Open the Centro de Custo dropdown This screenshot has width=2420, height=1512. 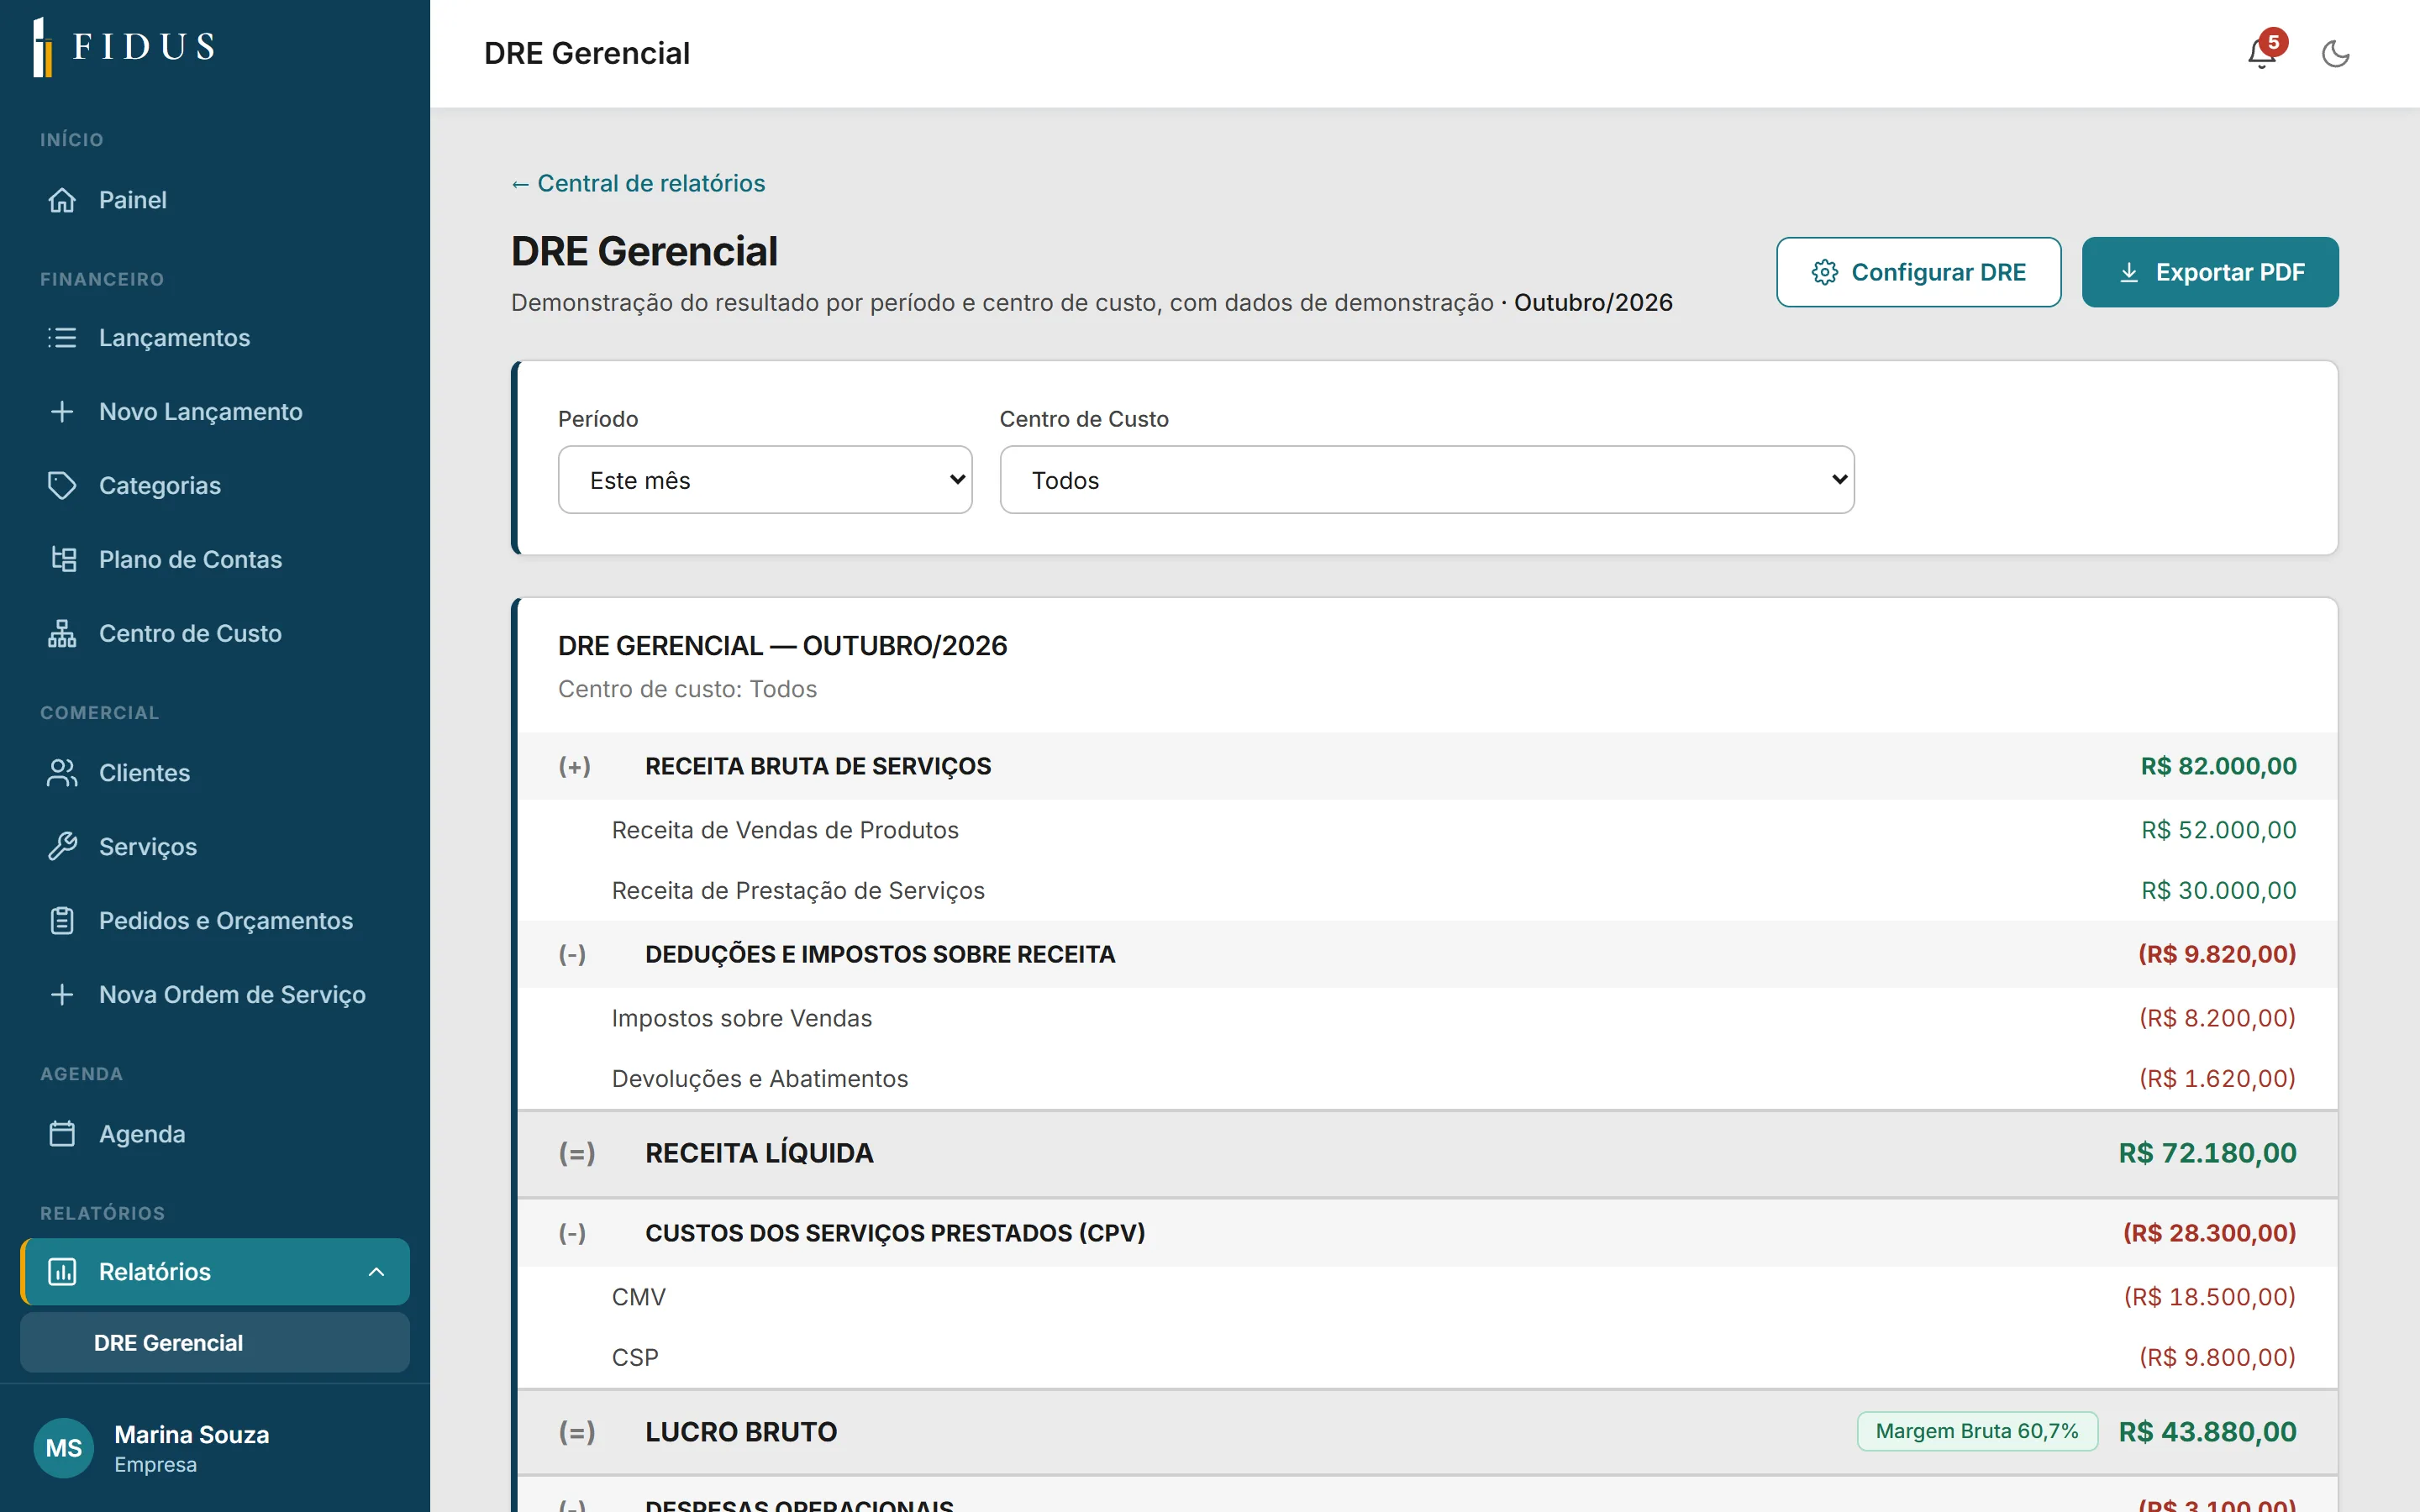1427,480
